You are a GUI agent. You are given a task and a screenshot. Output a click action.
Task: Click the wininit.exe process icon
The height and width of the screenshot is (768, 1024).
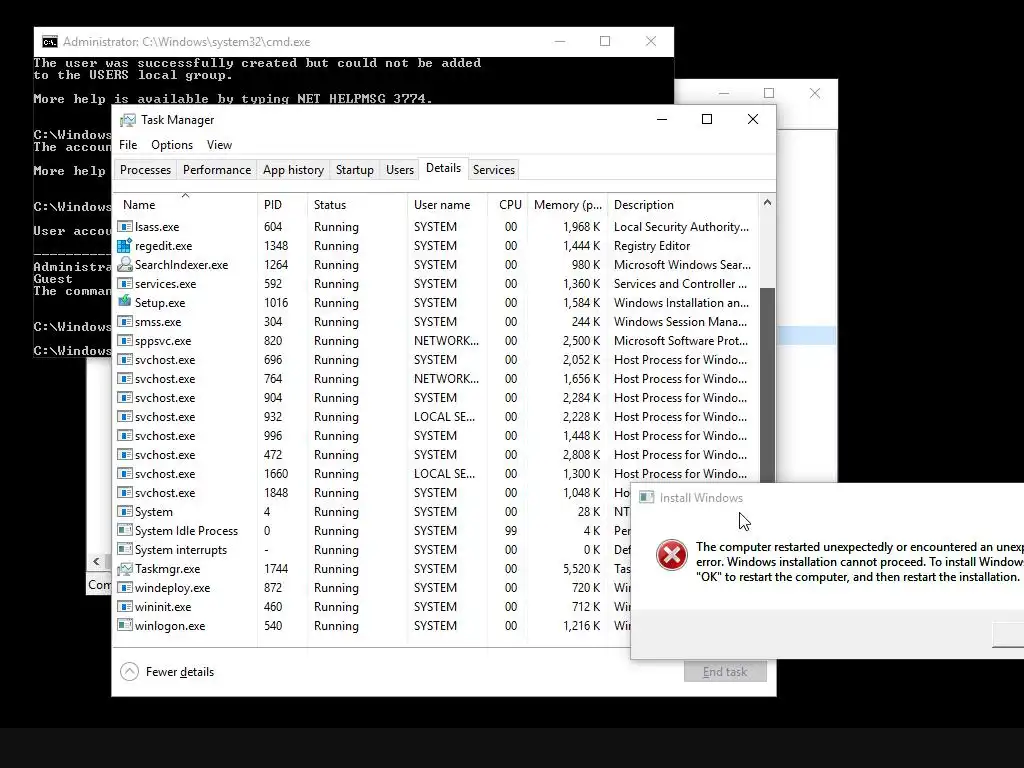pos(124,606)
